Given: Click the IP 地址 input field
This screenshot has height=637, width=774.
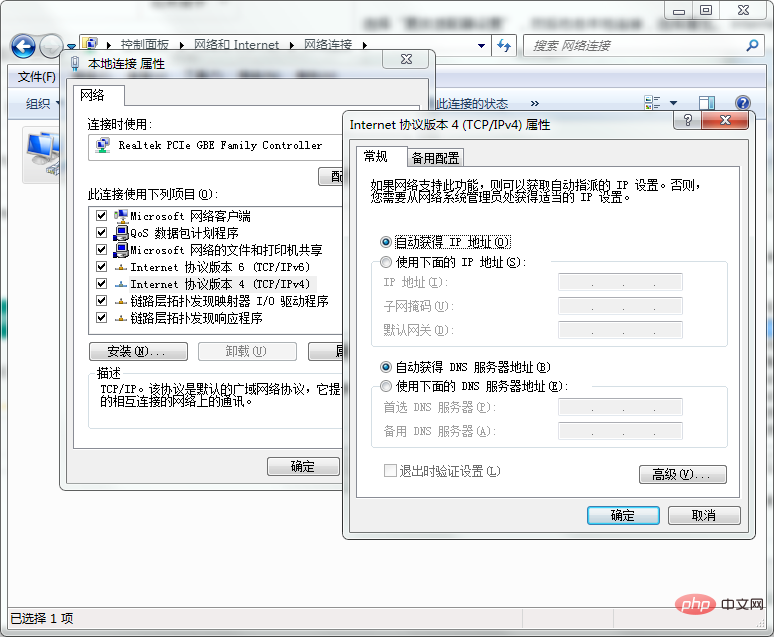Looking at the screenshot, I should click(620, 282).
